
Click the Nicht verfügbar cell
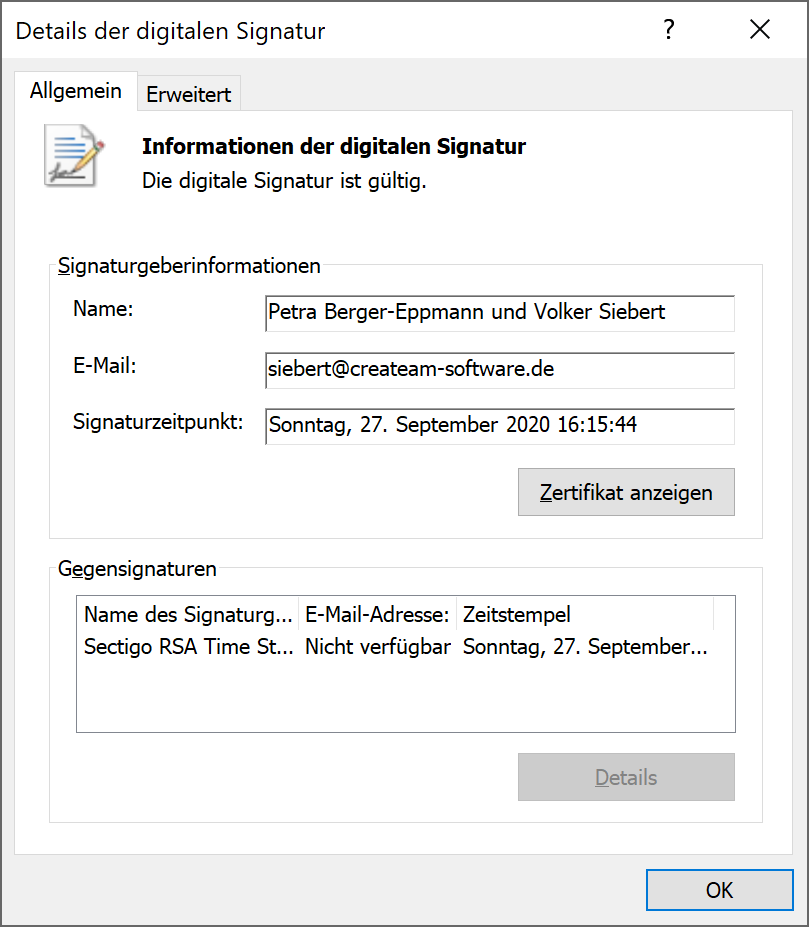(378, 647)
